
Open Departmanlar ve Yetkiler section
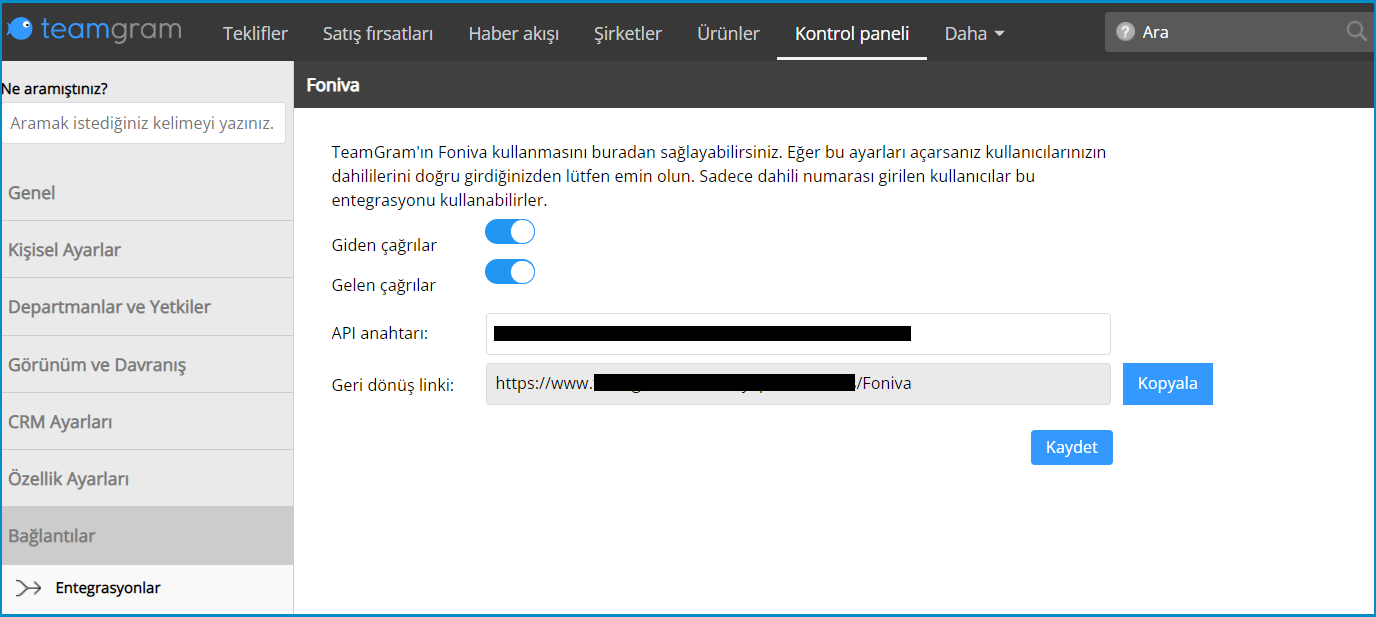(x=146, y=307)
